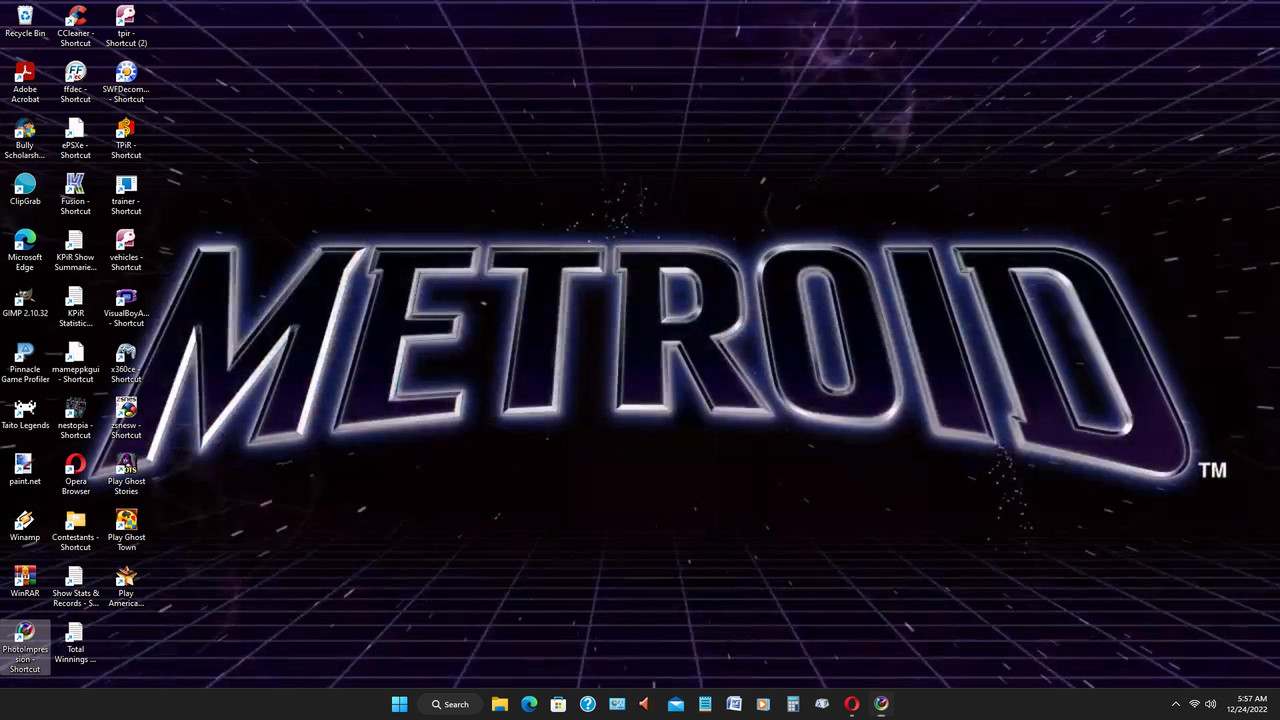Select the vehicles shortcut icon
Viewport: 1280px width, 720px height.
click(126, 250)
